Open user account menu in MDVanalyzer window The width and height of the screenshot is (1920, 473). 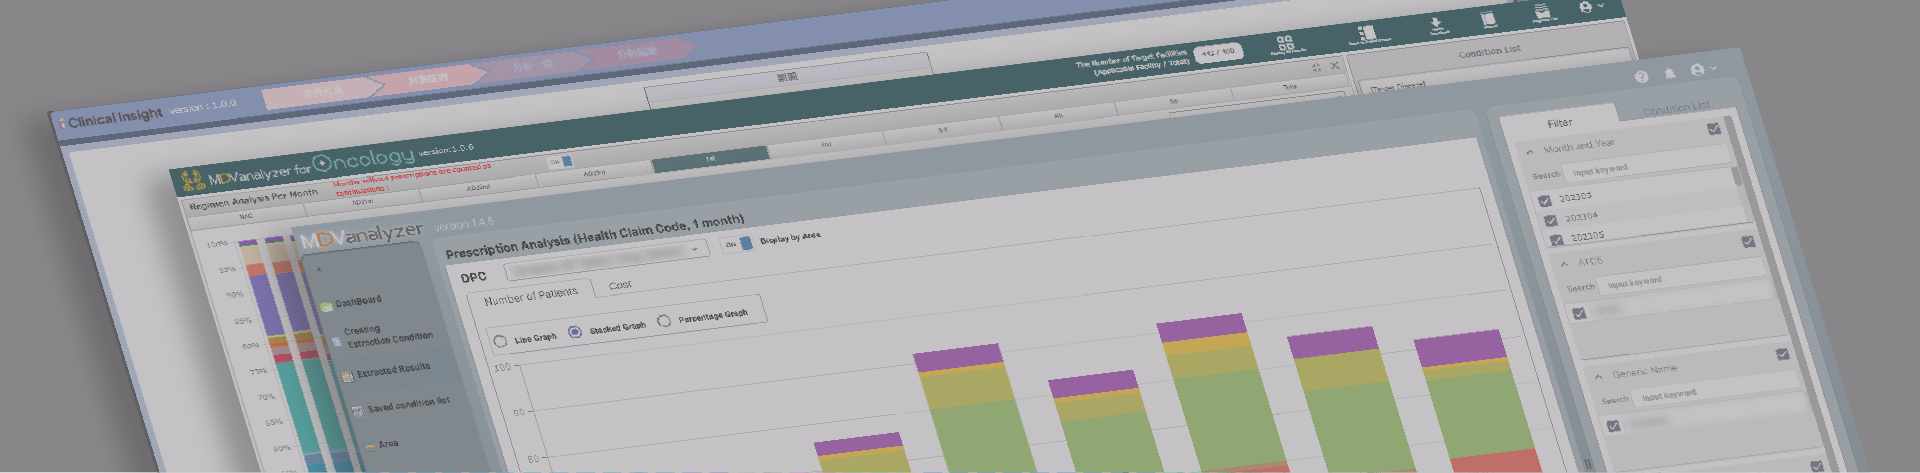pyautogui.click(x=1702, y=70)
